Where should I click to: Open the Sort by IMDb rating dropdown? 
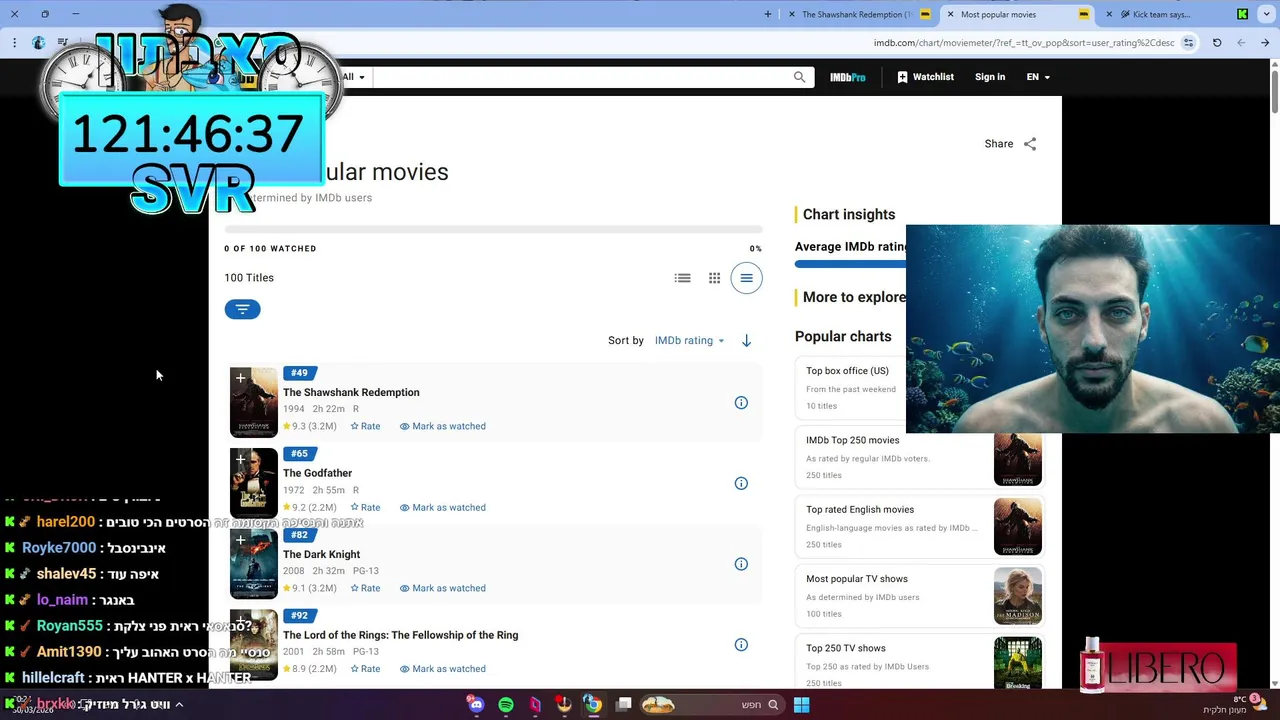689,341
